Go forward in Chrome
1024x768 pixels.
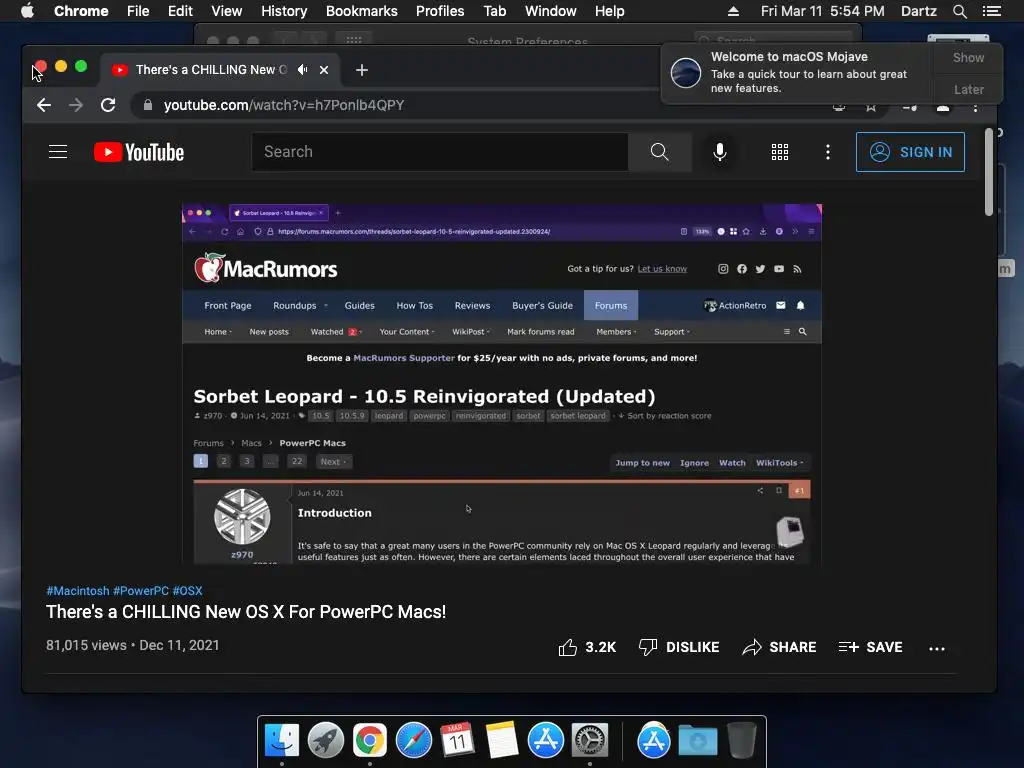(76, 105)
